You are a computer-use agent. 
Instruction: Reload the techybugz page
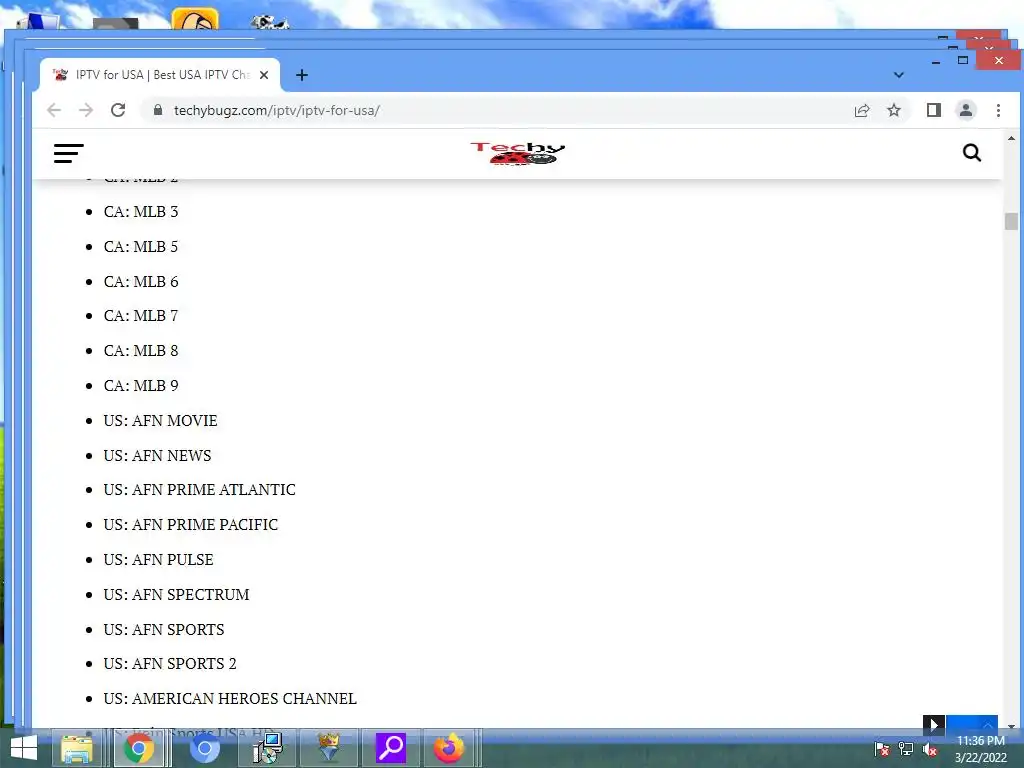(118, 110)
